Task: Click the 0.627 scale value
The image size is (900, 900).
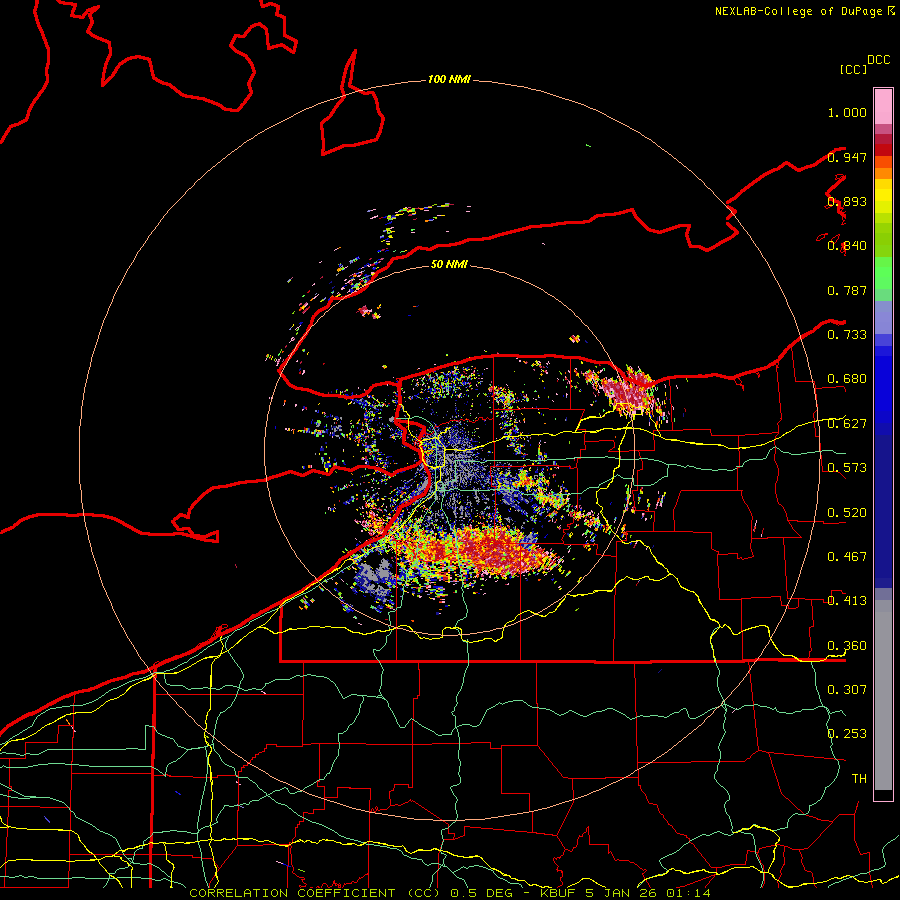Action: pyautogui.click(x=847, y=424)
